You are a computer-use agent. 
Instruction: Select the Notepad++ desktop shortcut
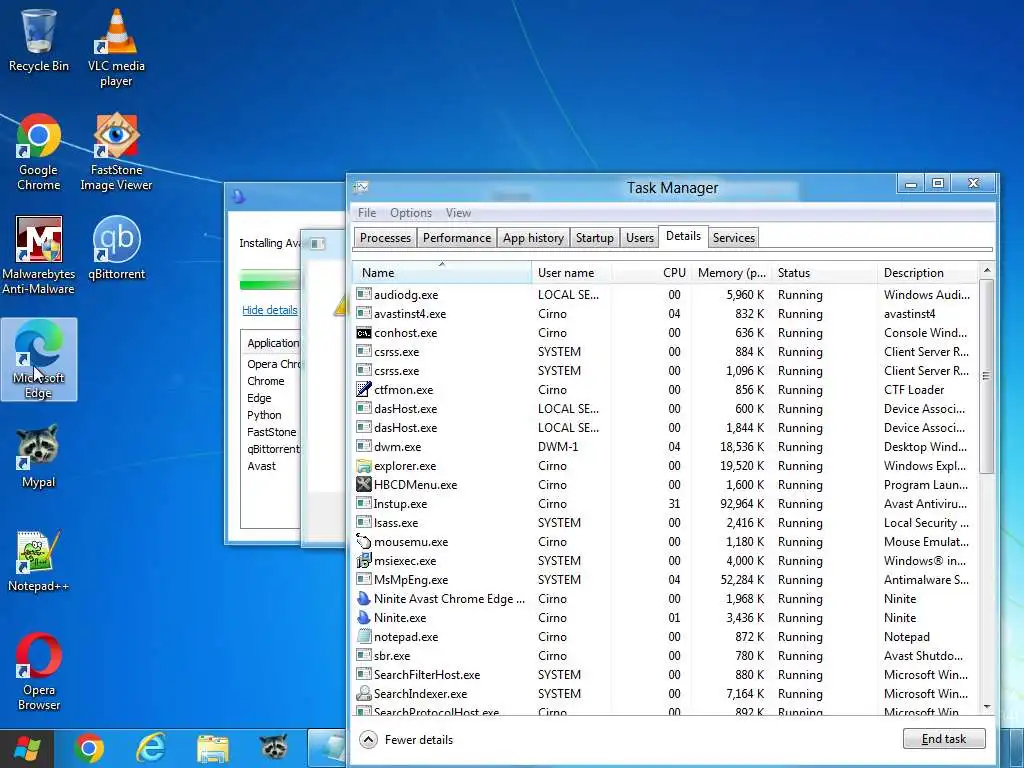tap(39, 561)
